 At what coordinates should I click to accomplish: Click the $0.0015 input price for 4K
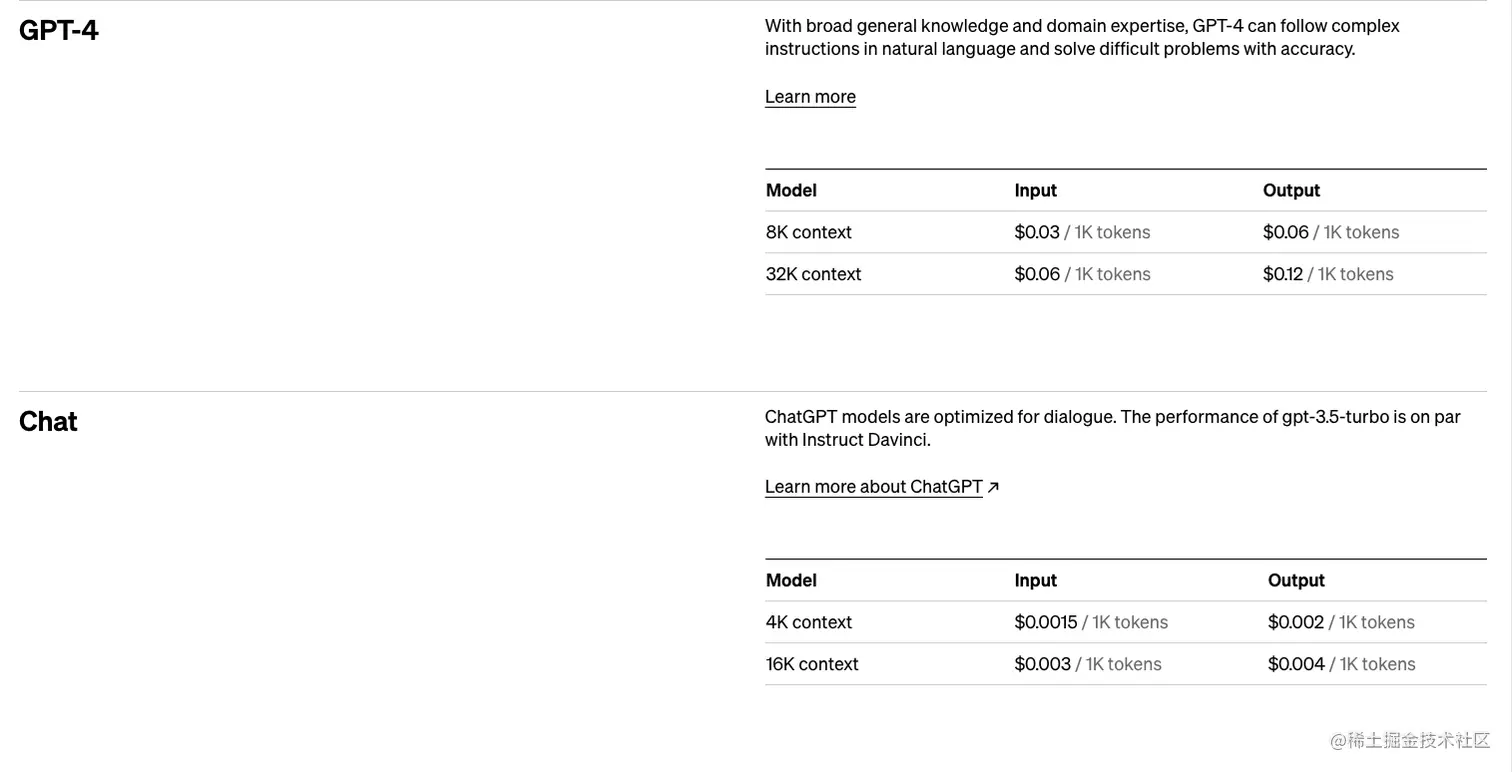[1046, 622]
